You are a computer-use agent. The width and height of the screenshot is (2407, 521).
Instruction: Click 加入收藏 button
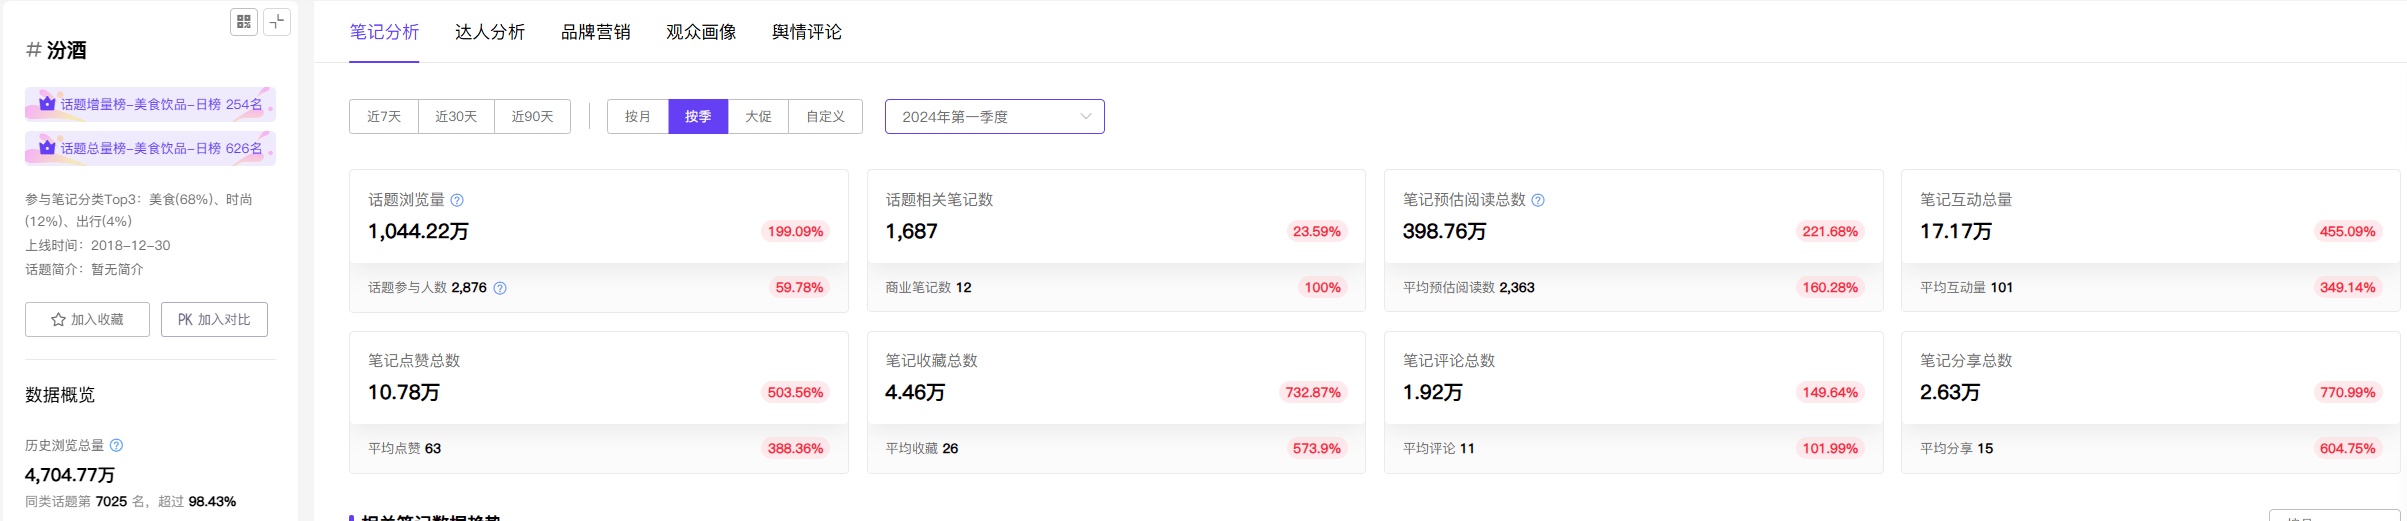[x=87, y=320]
